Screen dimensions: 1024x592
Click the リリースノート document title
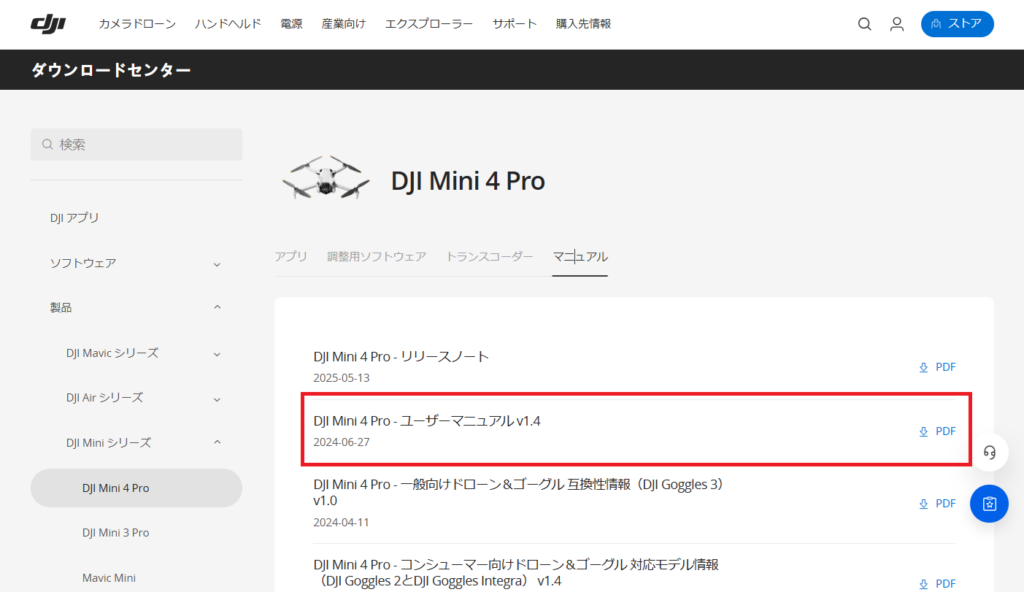click(x=401, y=357)
